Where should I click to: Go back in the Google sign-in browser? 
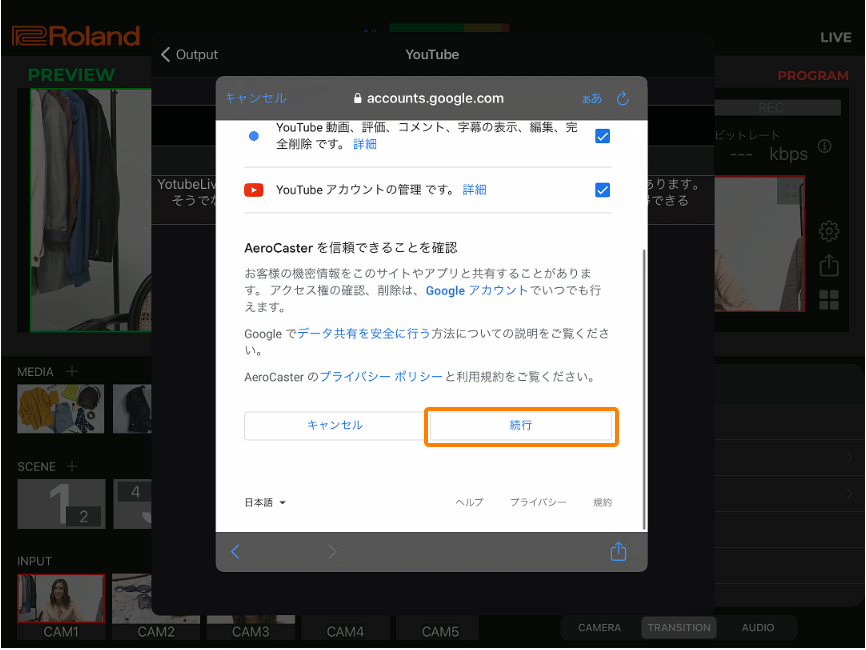click(x=235, y=551)
